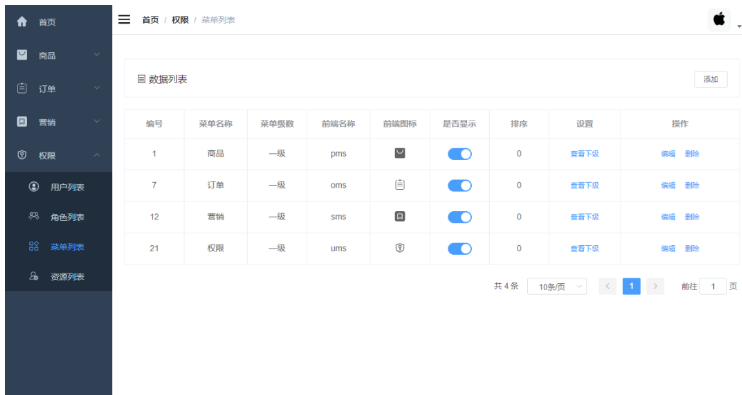Click the 用户列表 user icon

(x=34, y=186)
